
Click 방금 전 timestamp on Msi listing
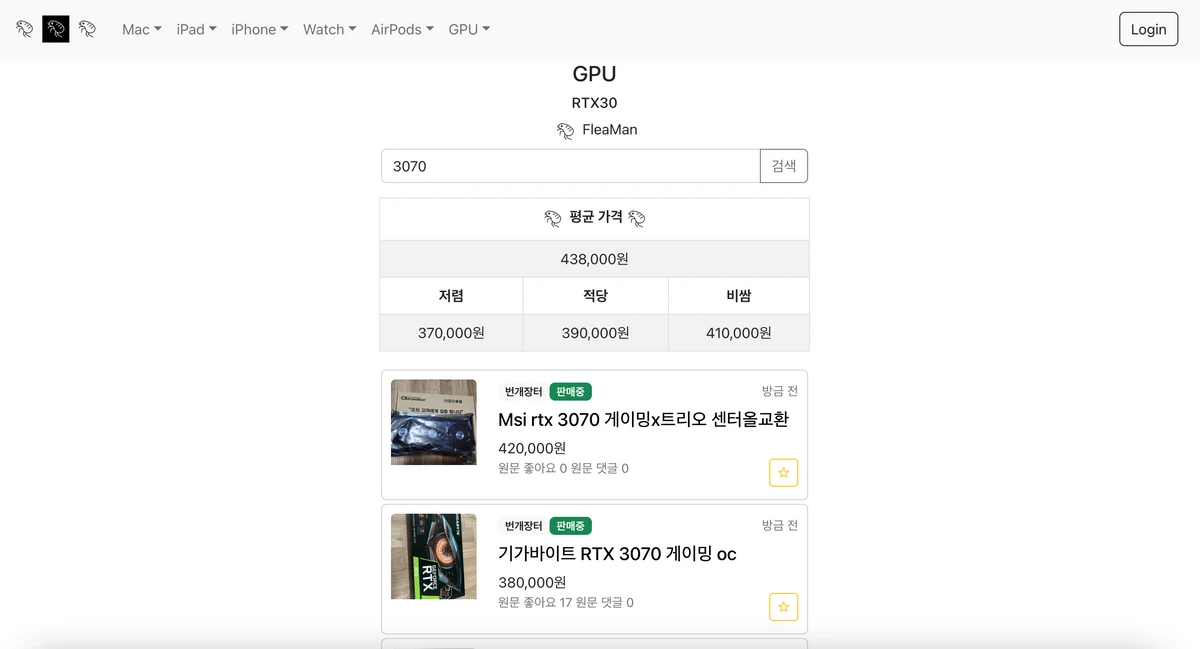[780, 391]
